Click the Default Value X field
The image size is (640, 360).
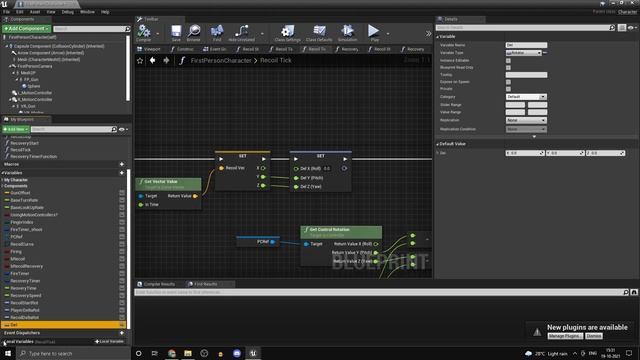click(525, 153)
